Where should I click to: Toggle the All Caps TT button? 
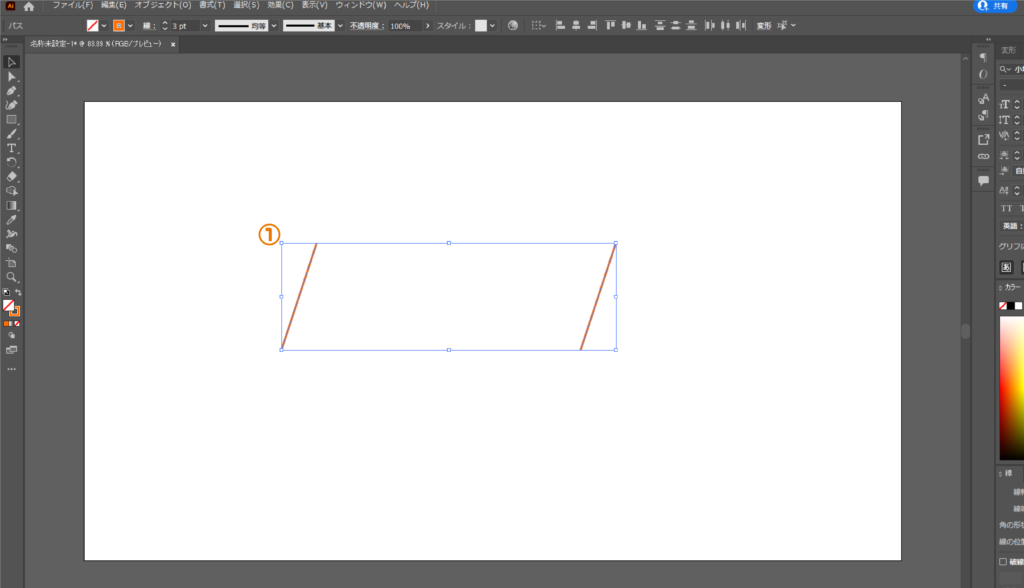pos(1006,208)
